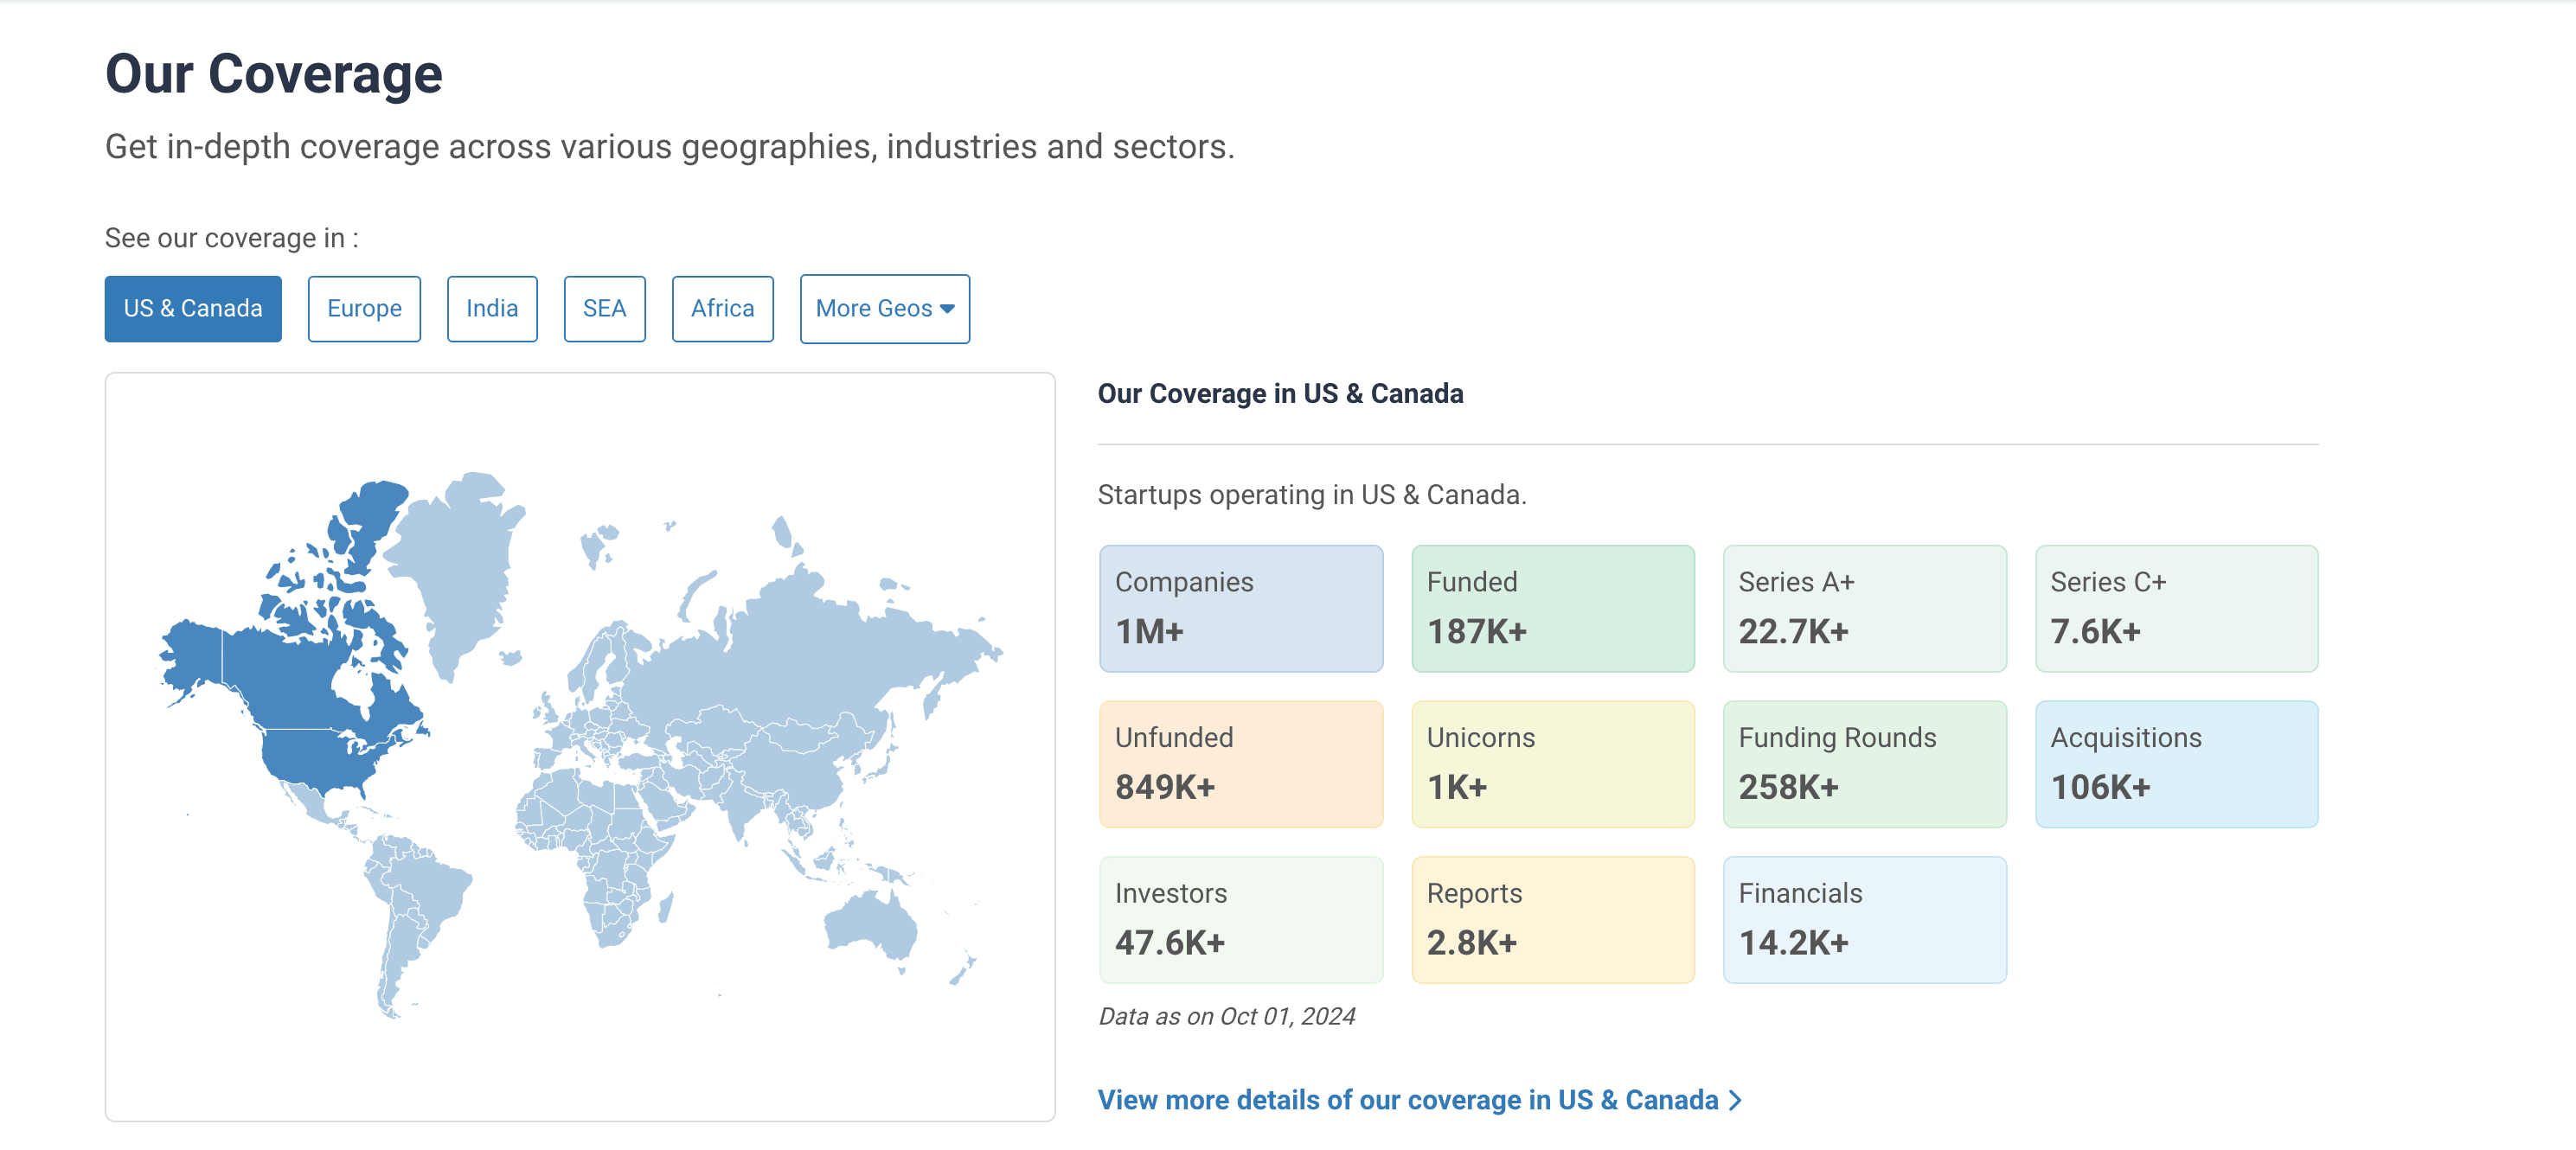This screenshot has width=2576, height=1150.
Task: Switch to Europe coverage tab
Action: pos(364,309)
